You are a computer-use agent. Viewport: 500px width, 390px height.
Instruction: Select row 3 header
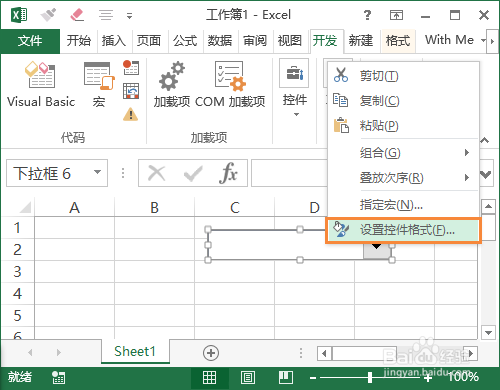coord(18,272)
